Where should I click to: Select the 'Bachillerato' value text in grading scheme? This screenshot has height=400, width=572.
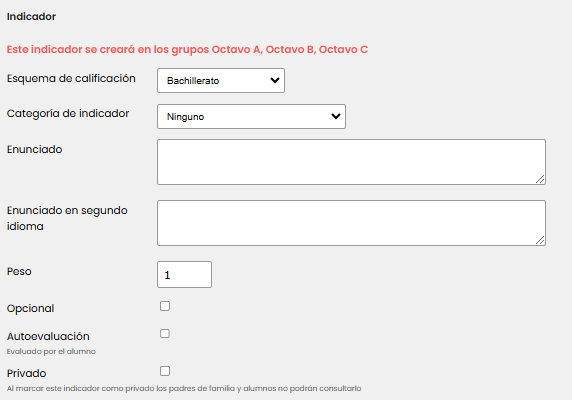pos(193,81)
